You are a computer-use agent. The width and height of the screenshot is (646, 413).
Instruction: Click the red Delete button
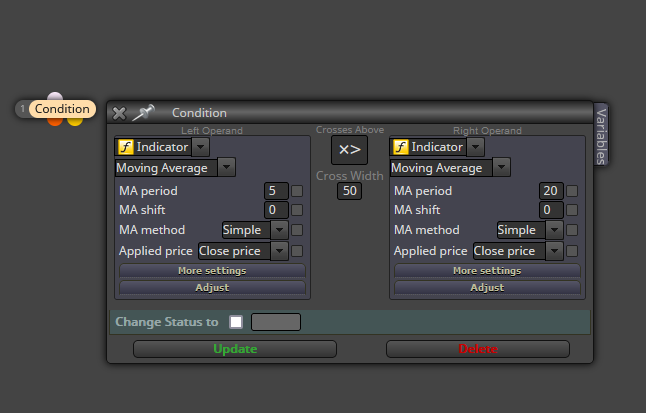[478, 349]
